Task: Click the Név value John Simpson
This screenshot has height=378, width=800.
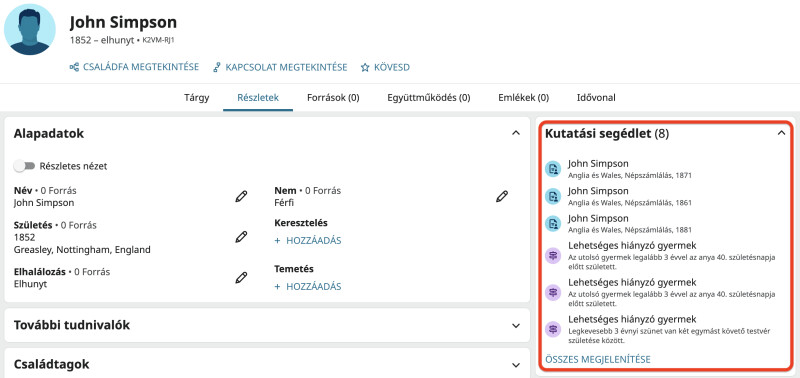Action: (x=44, y=203)
